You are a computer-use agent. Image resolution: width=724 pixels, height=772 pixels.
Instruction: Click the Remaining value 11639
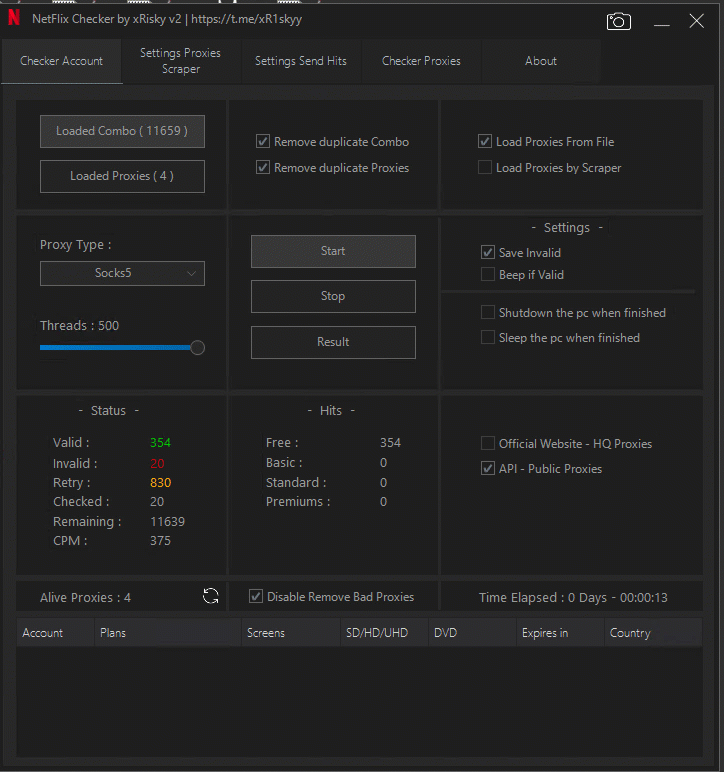[x=167, y=521]
